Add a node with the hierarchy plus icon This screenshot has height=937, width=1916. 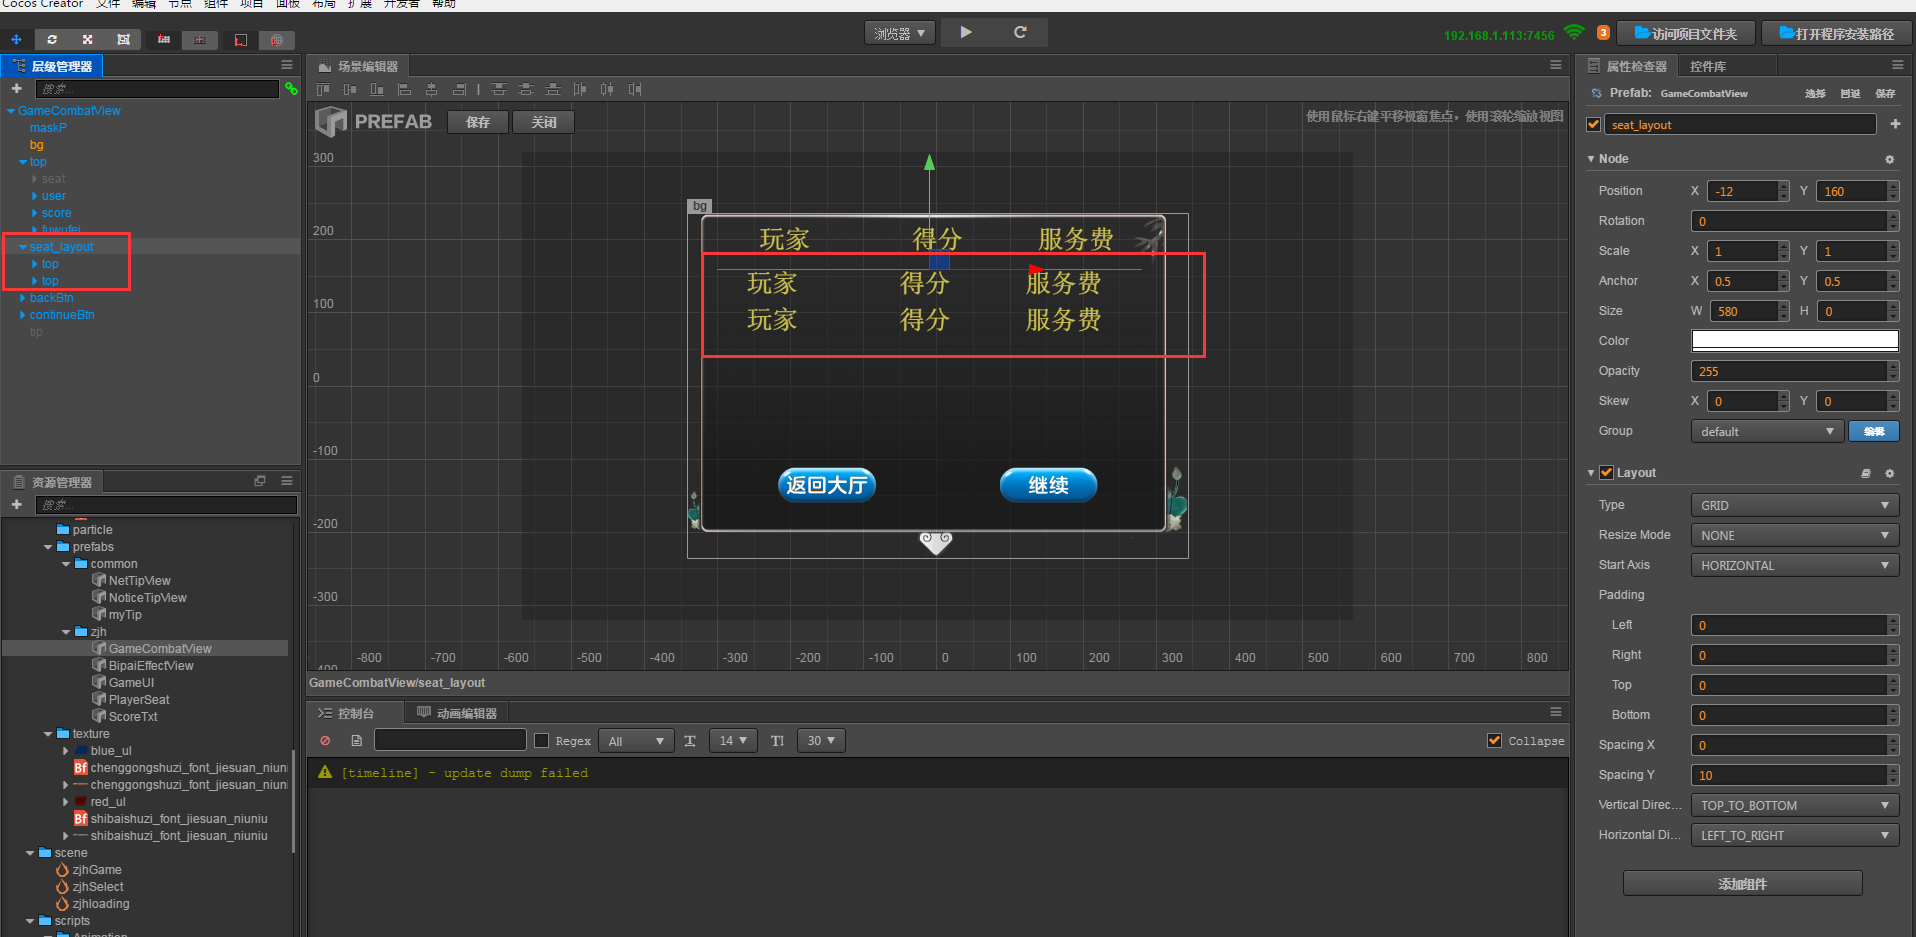[x=16, y=89]
